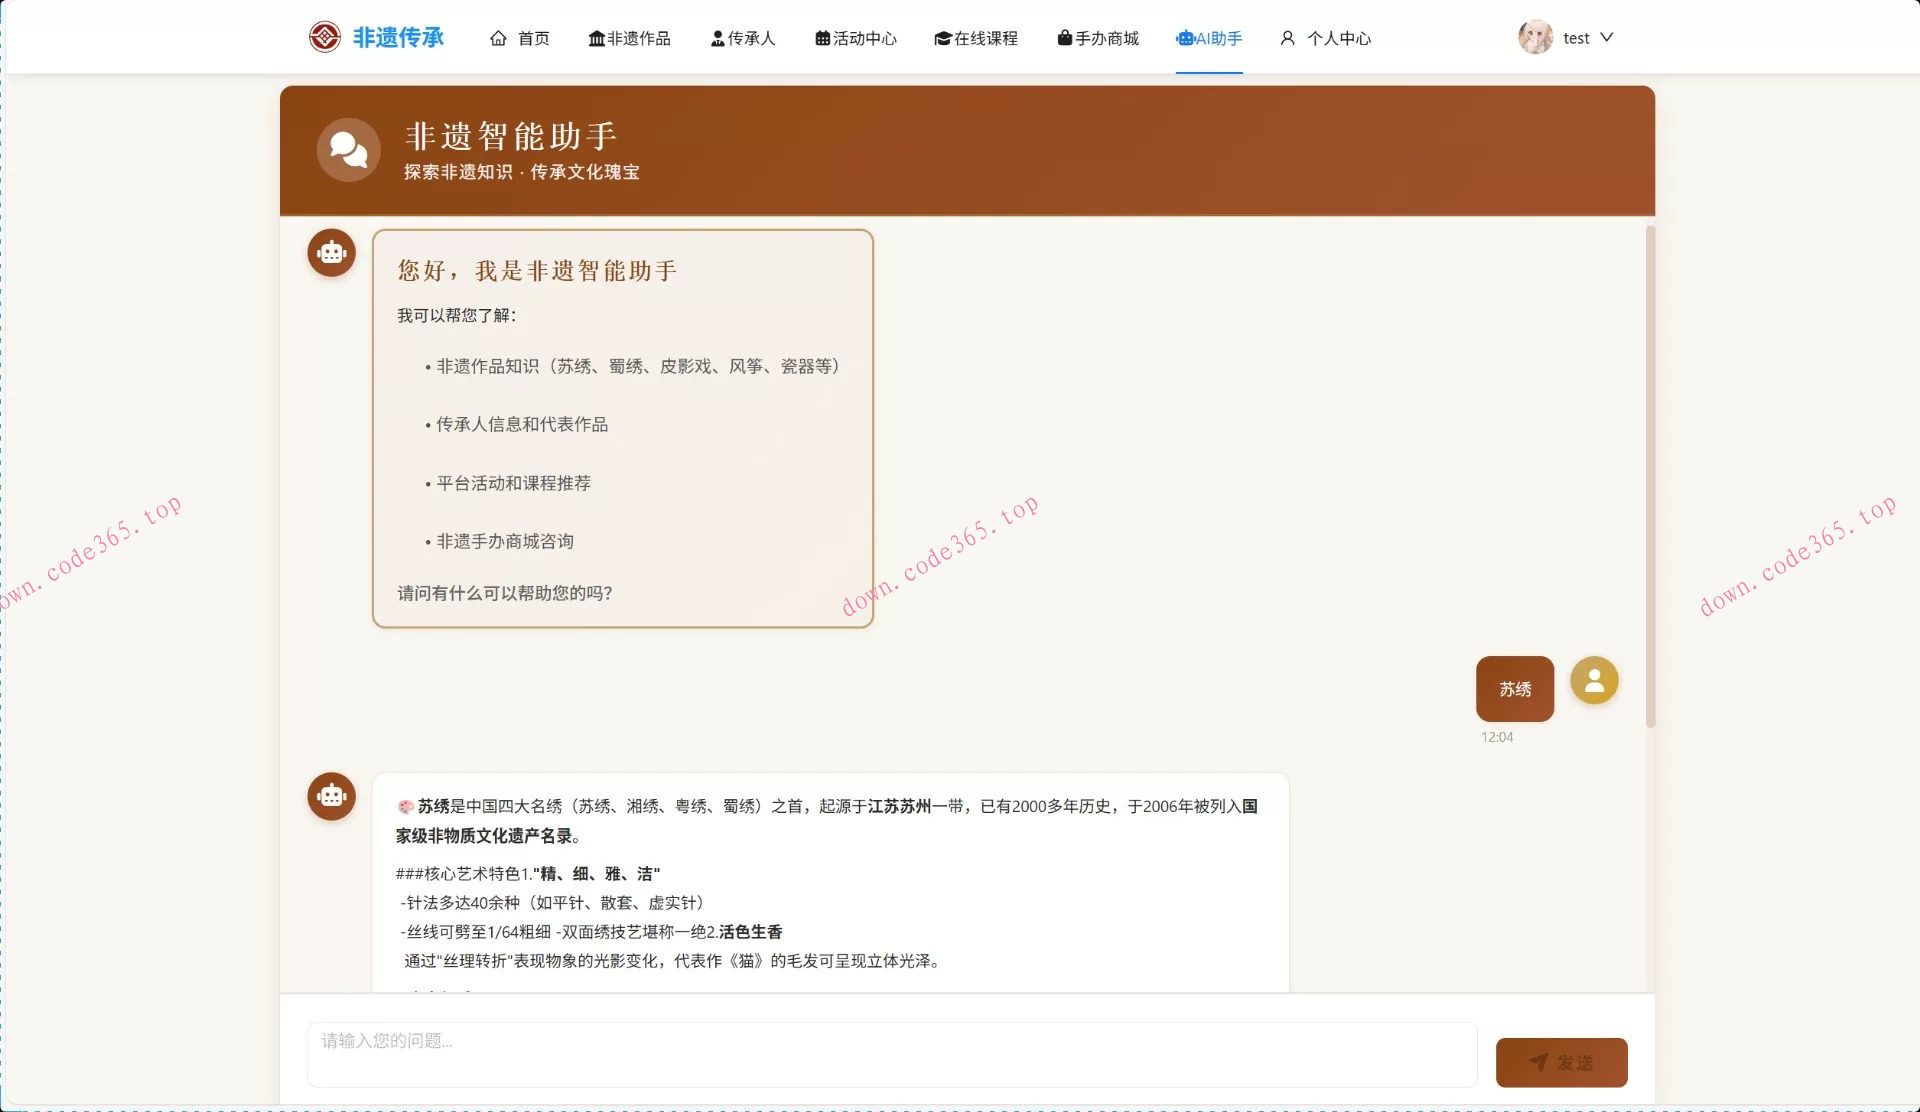Image resolution: width=1920 pixels, height=1112 pixels.
Task: Select the home icon beside 首页
Action: (499, 38)
